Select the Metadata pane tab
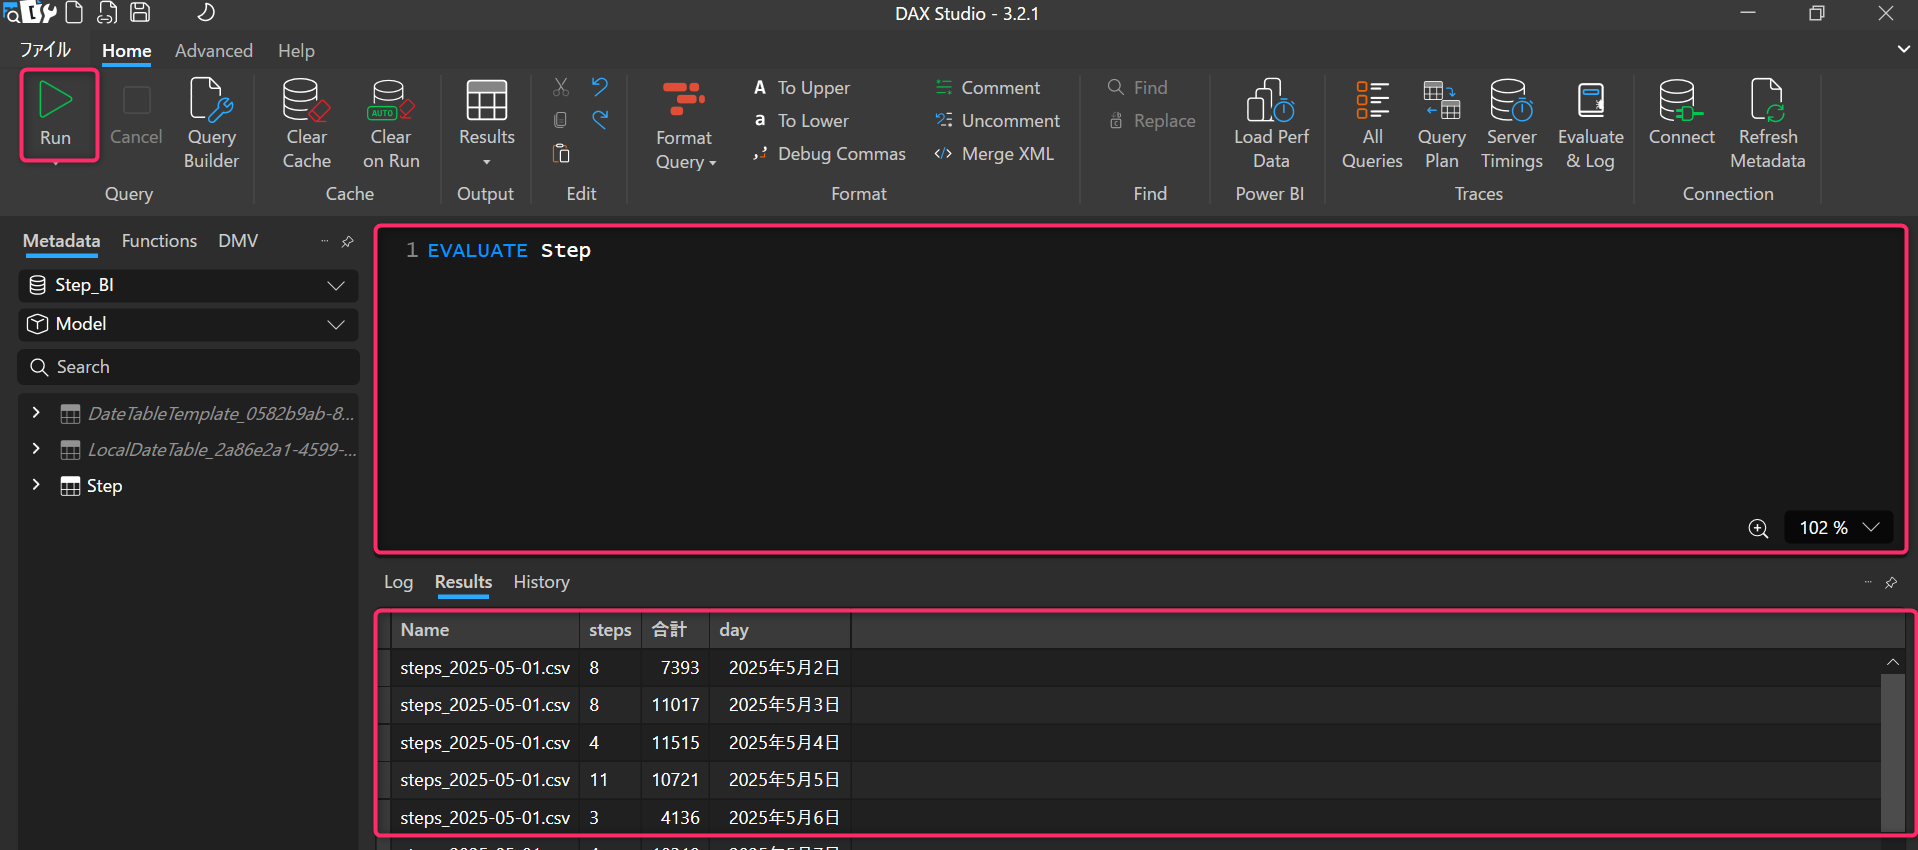The image size is (1918, 850). click(61, 241)
